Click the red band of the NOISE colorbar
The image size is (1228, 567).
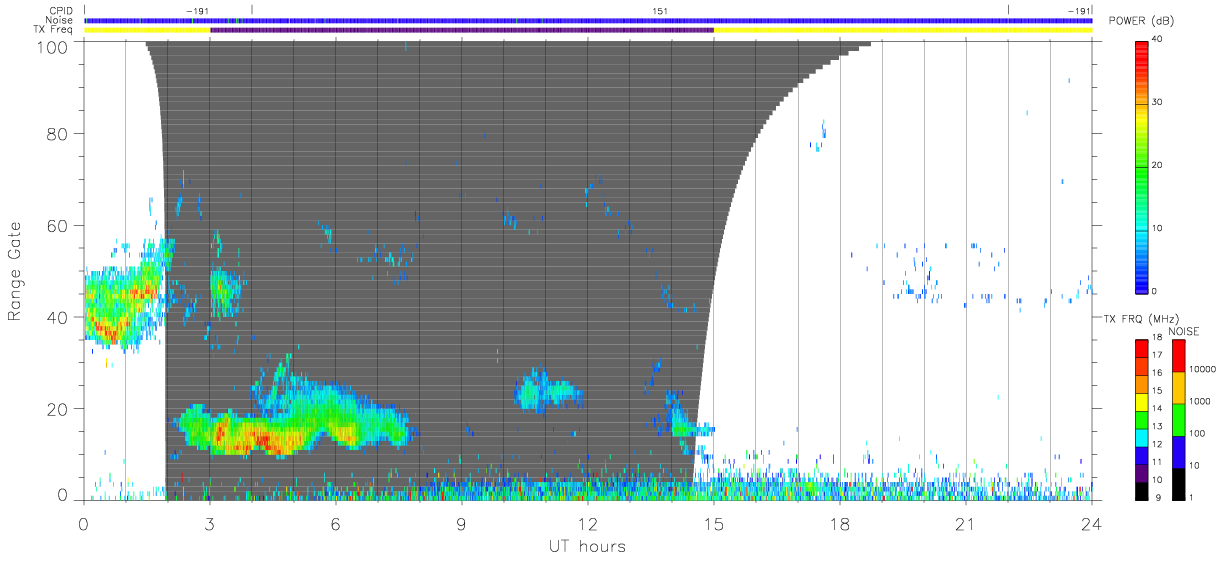pyautogui.click(x=1179, y=355)
